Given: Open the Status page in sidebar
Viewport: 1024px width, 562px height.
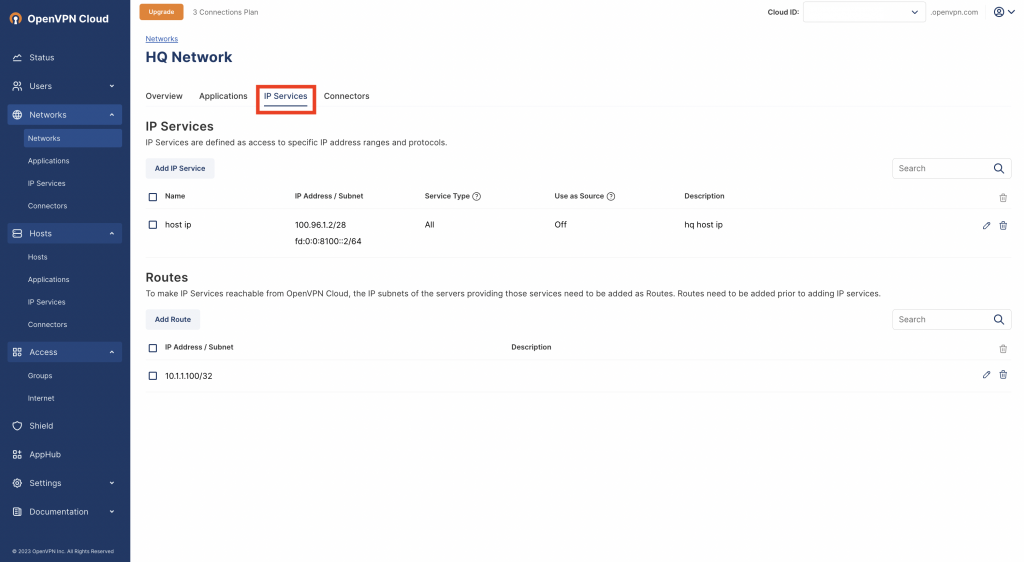Looking at the screenshot, I should point(41,57).
